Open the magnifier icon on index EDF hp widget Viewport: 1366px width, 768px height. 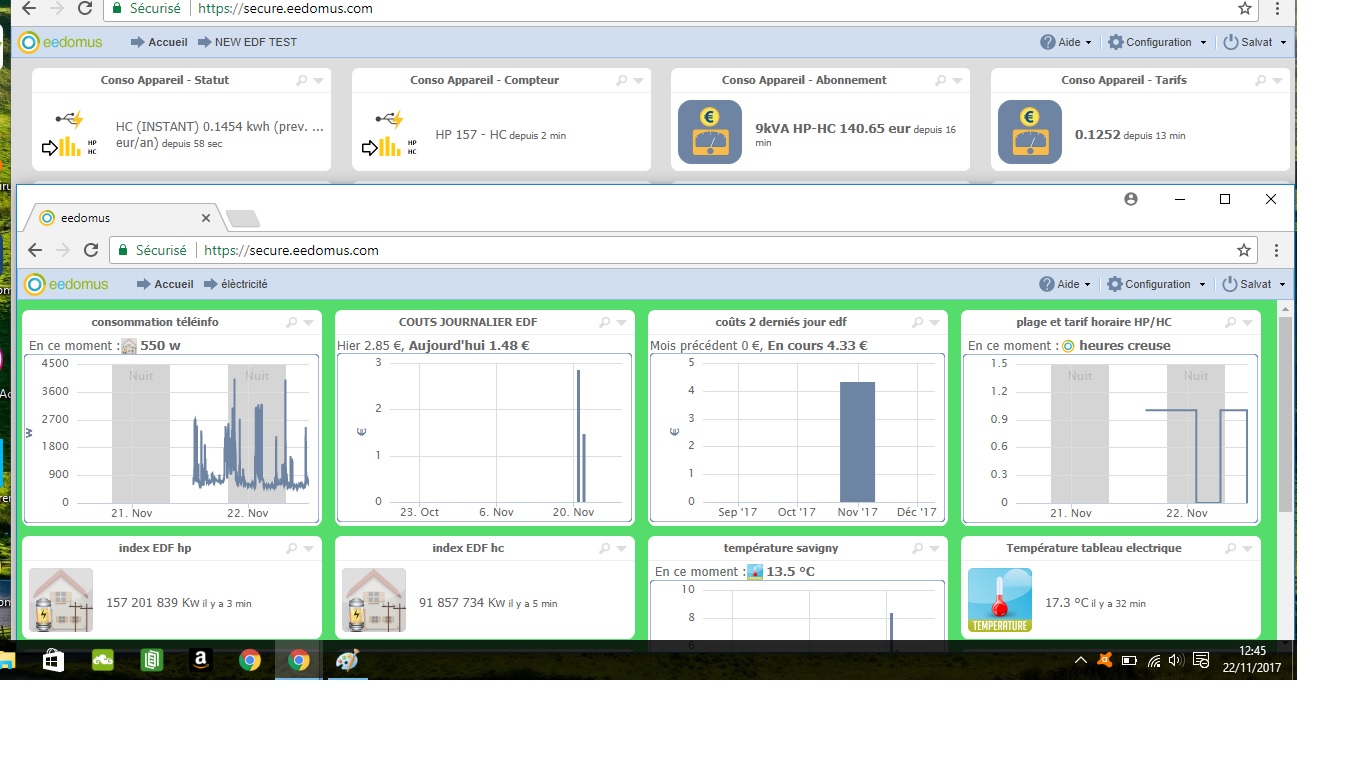[x=292, y=549]
